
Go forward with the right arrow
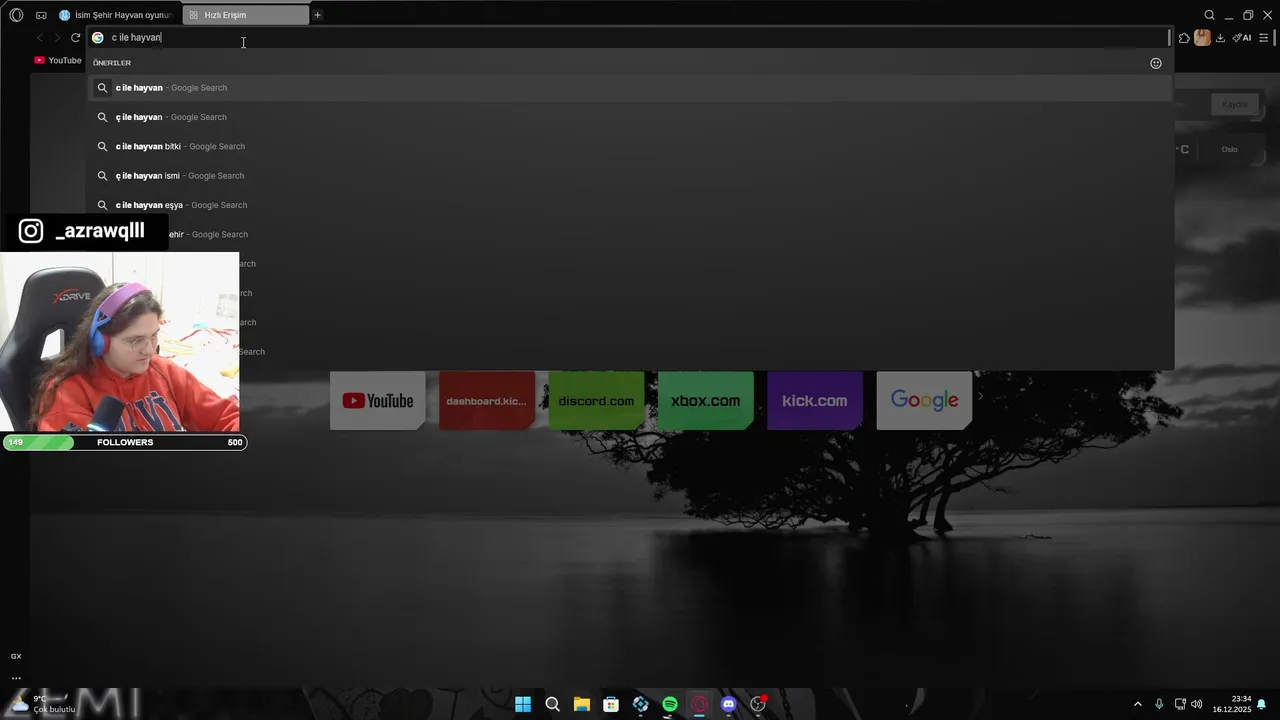(57, 38)
